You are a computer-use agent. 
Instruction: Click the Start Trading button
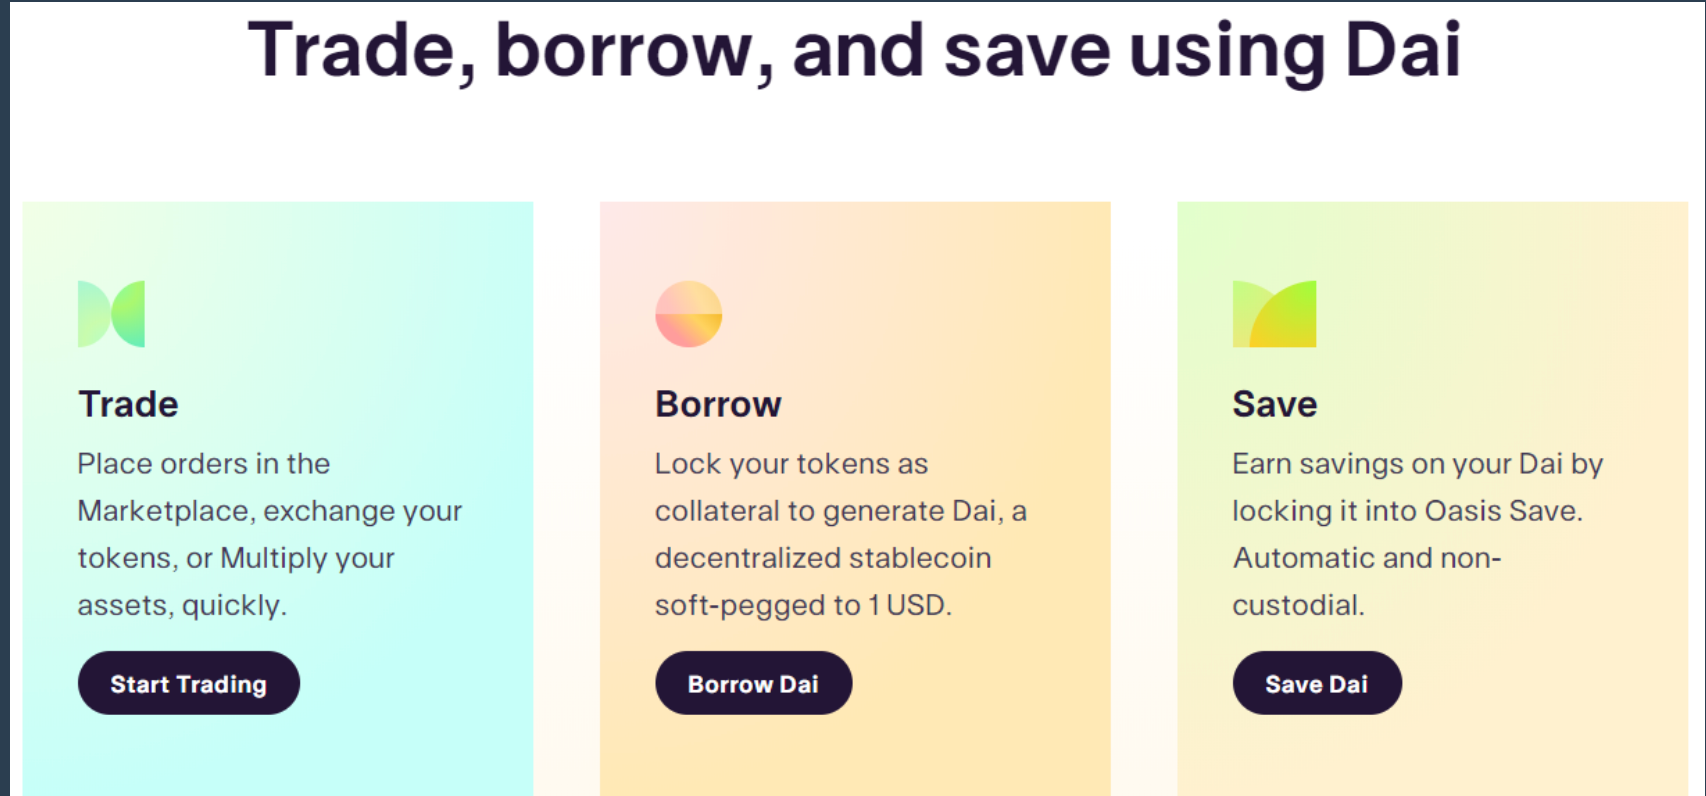click(x=189, y=683)
